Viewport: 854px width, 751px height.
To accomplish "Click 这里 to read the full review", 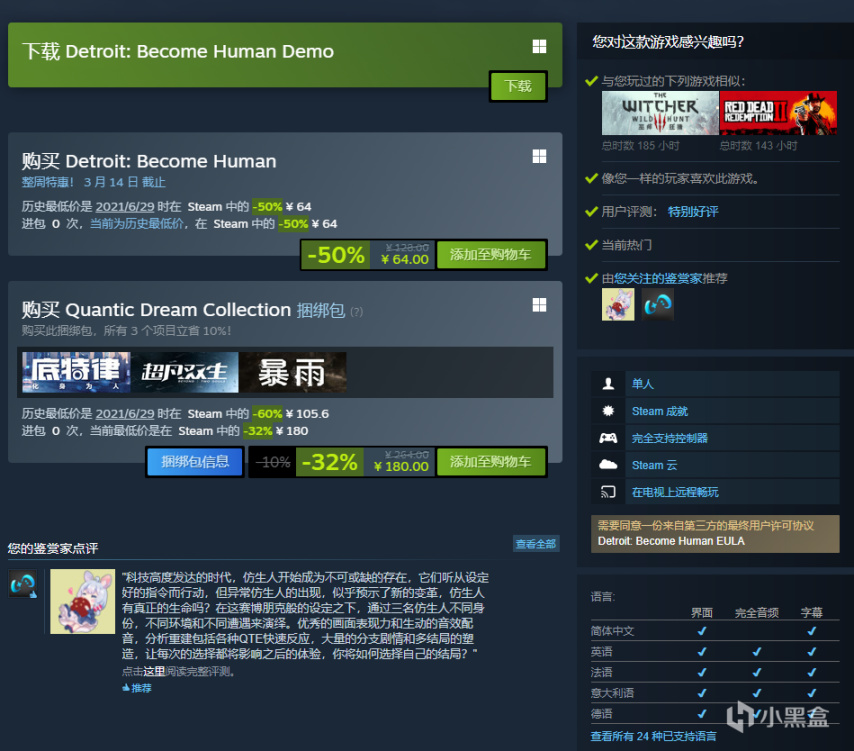I will pos(154,671).
